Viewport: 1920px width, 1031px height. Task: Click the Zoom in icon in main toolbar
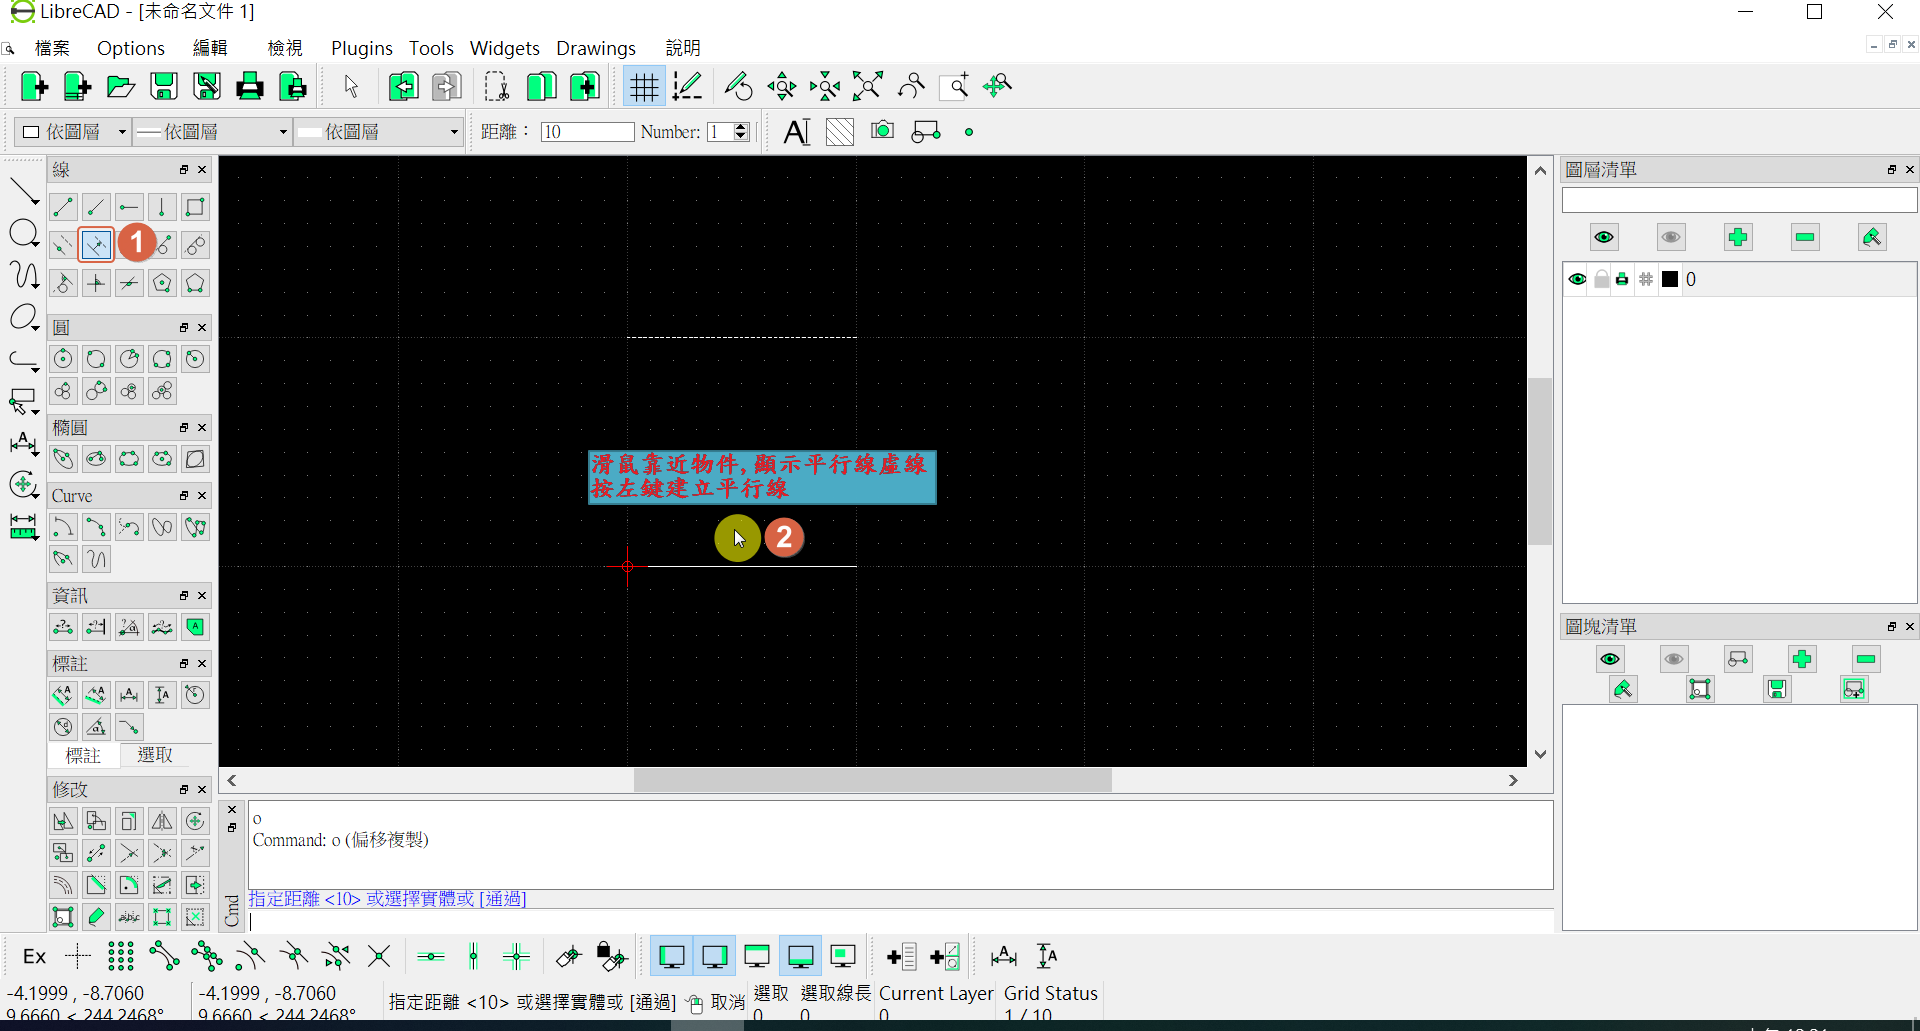click(781, 87)
